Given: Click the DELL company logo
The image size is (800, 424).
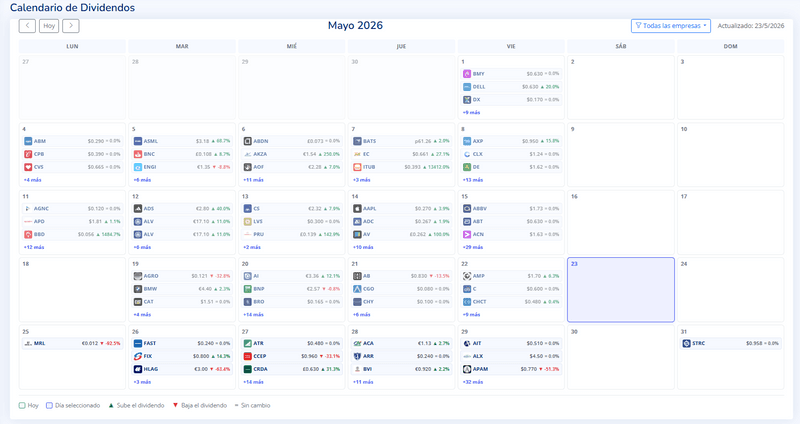Looking at the screenshot, I should [x=467, y=87].
